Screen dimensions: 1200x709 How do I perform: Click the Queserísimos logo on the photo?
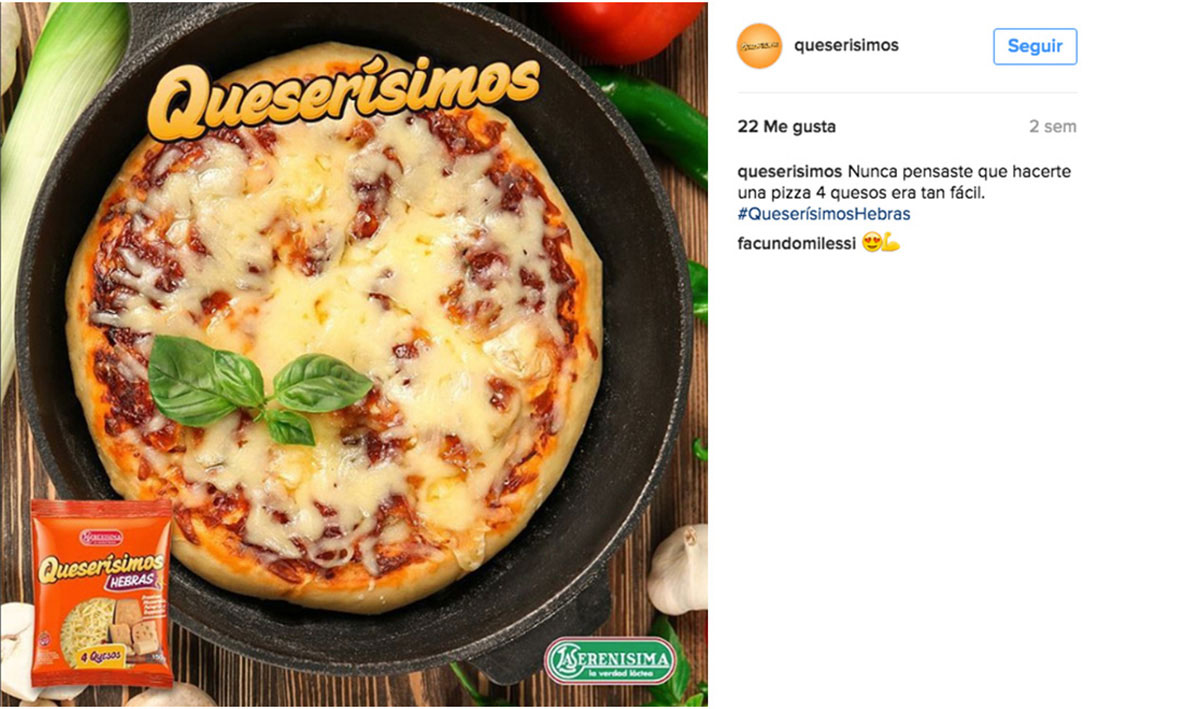click(x=343, y=95)
